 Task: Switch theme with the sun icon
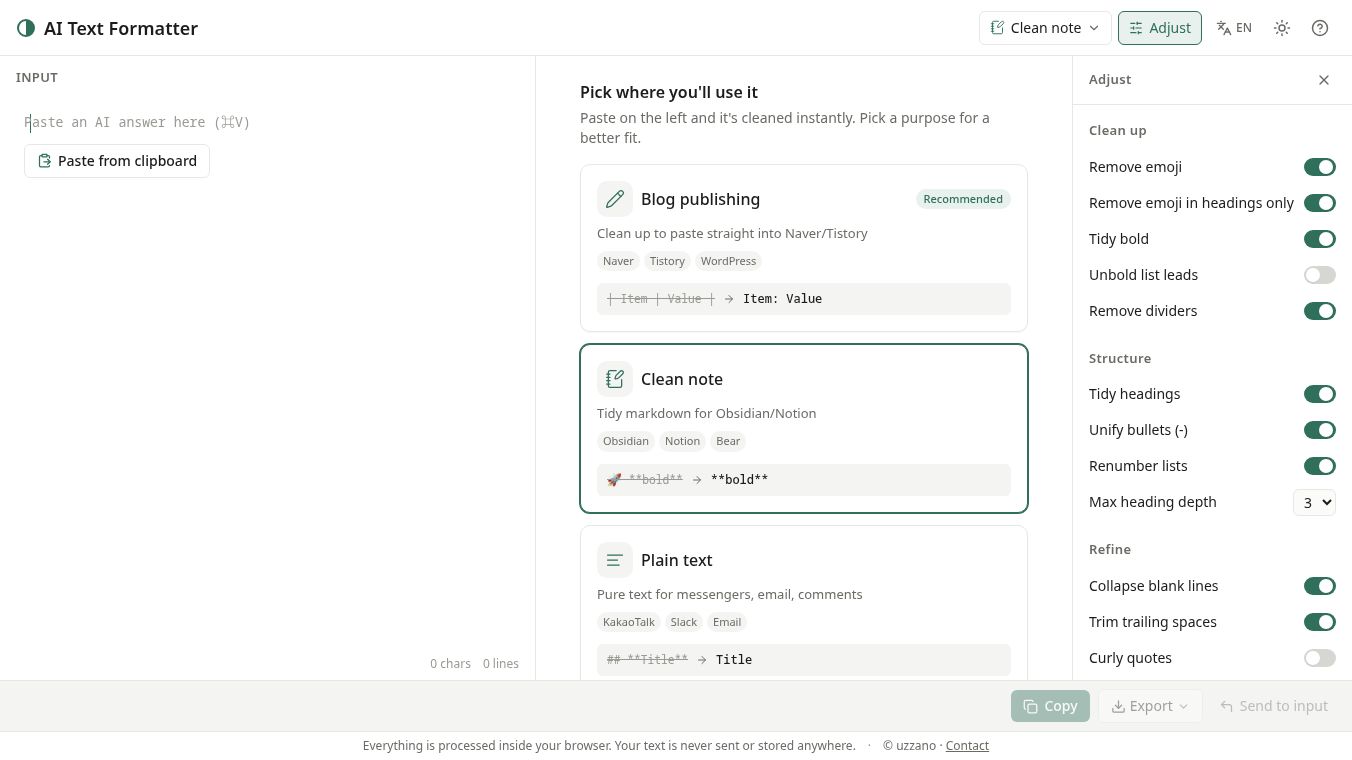(x=1282, y=28)
